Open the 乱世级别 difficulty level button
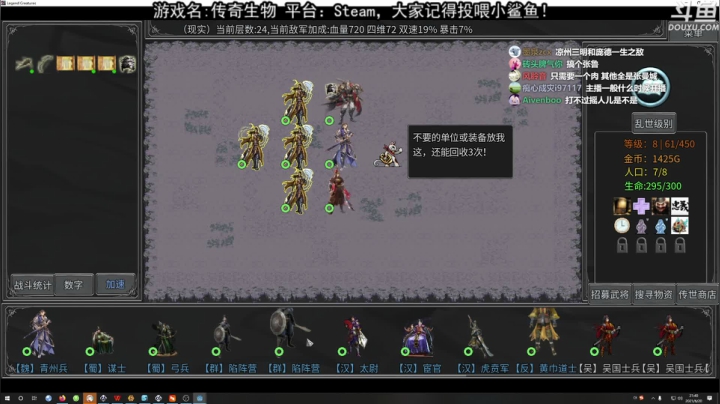Screen dimensions: 720x404 (653, 123)
